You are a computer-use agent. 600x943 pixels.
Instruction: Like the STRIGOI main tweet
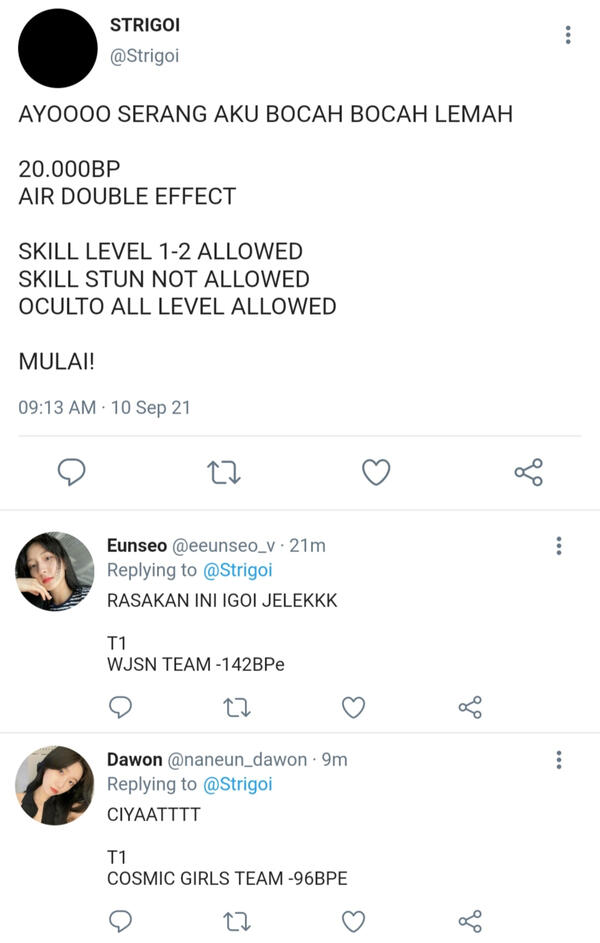[376, 472]
